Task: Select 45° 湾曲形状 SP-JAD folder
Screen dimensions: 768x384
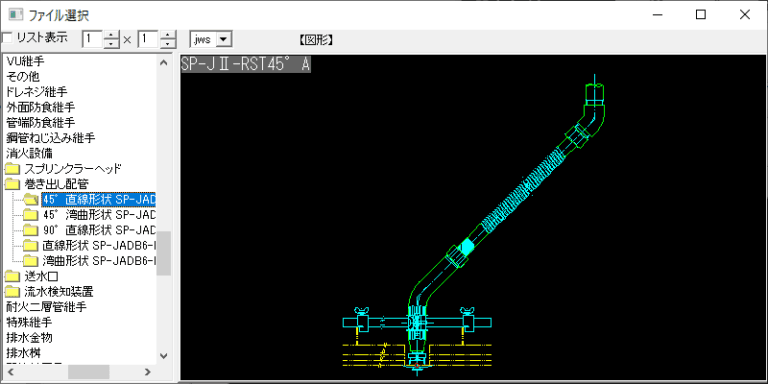Action: 99,215
